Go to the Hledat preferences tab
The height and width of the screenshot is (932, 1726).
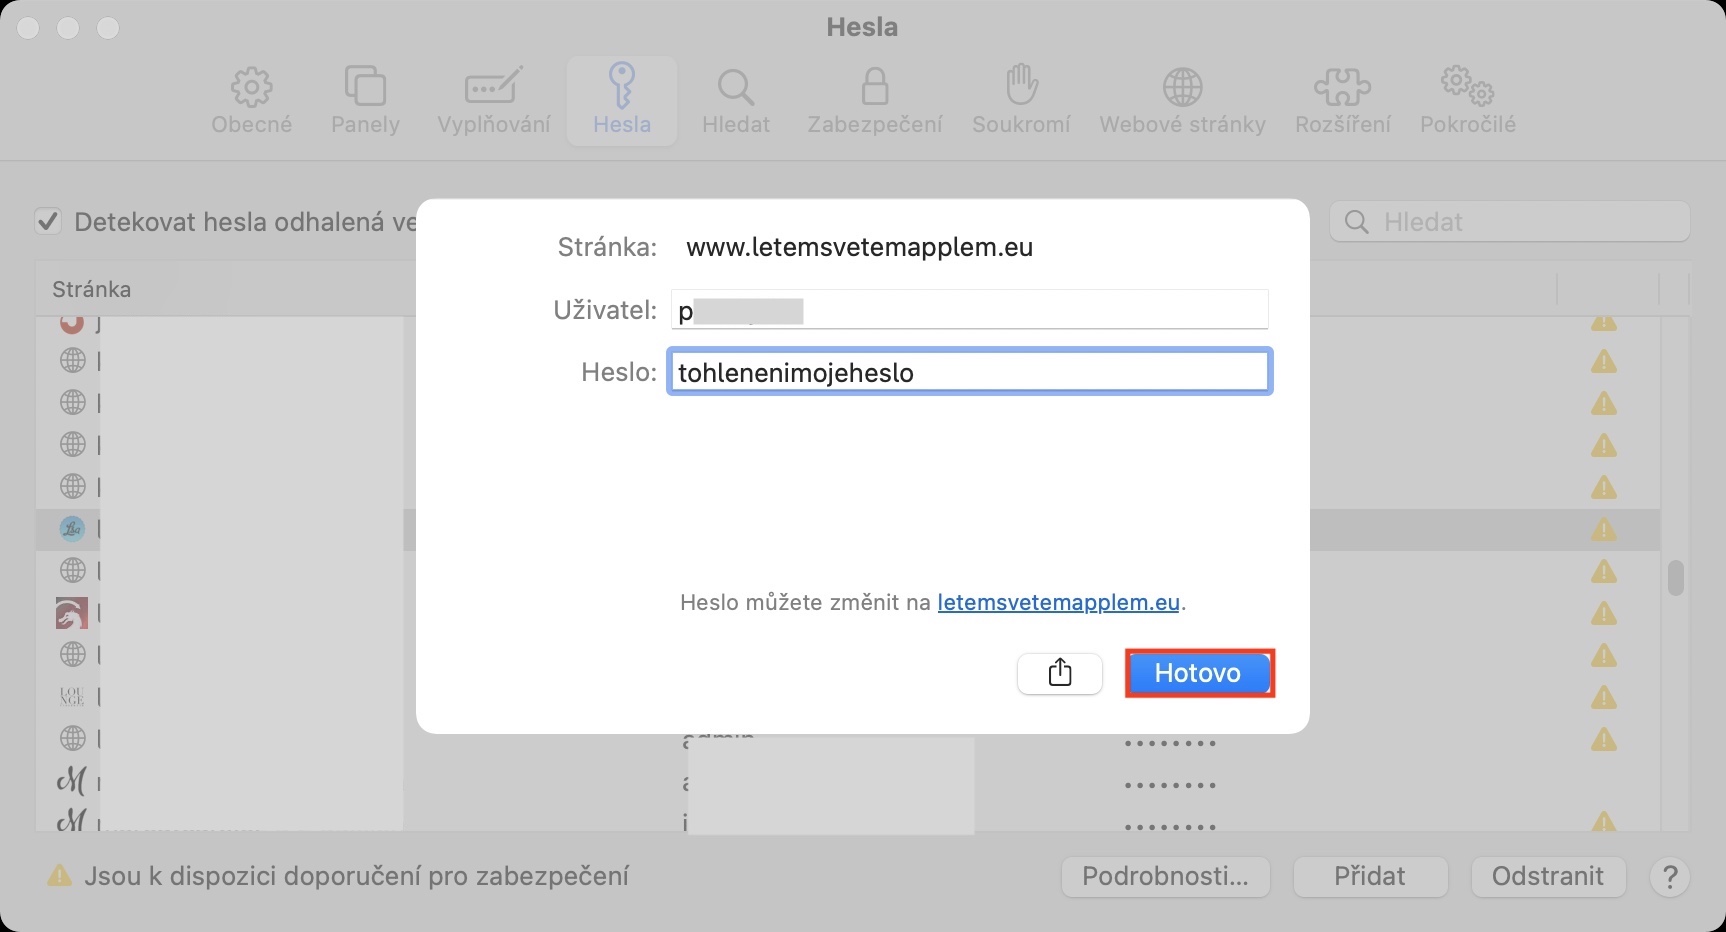[736, 101]
